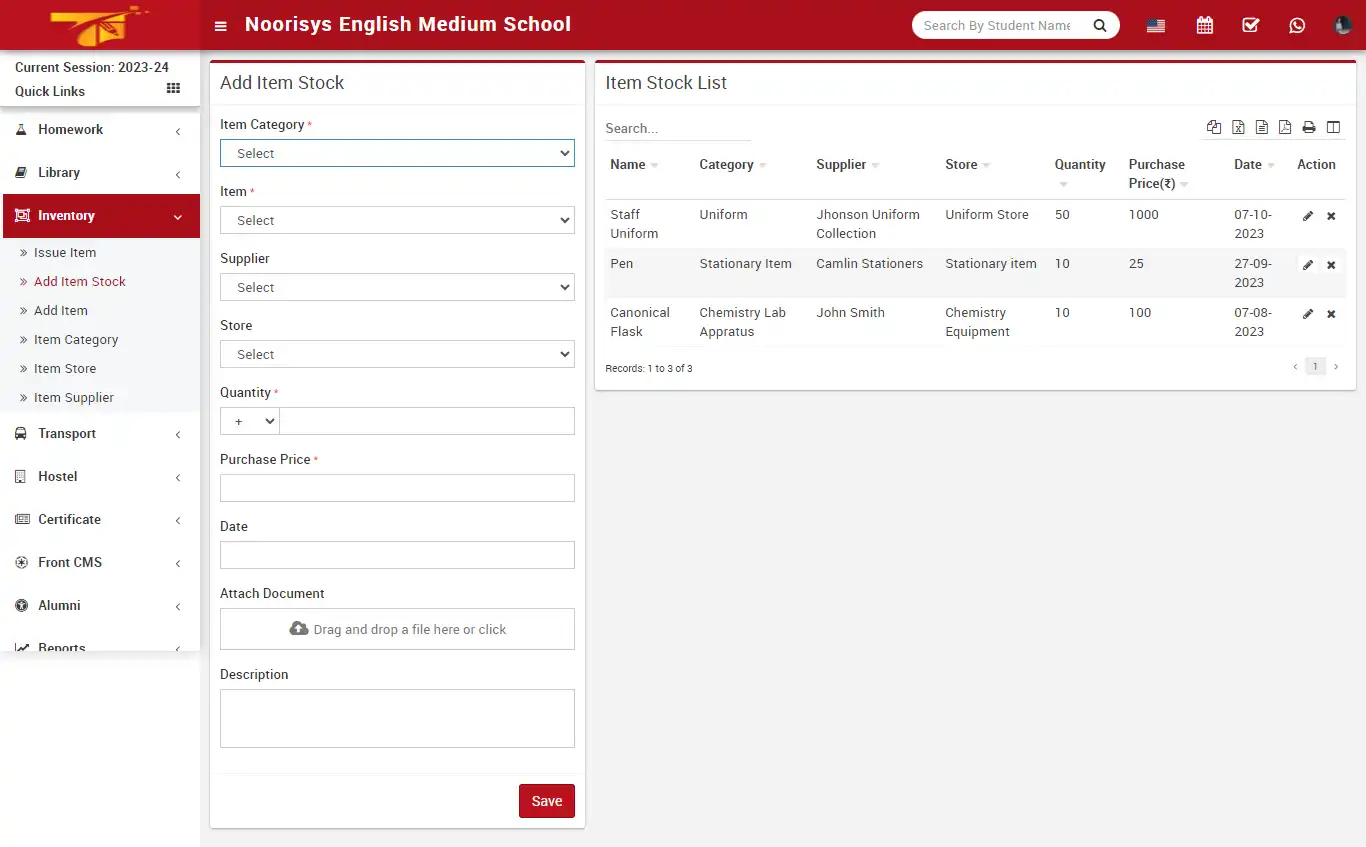Screen dimensions: 1366x847
Task: Click the Save button
Action: tap(546, 800)
